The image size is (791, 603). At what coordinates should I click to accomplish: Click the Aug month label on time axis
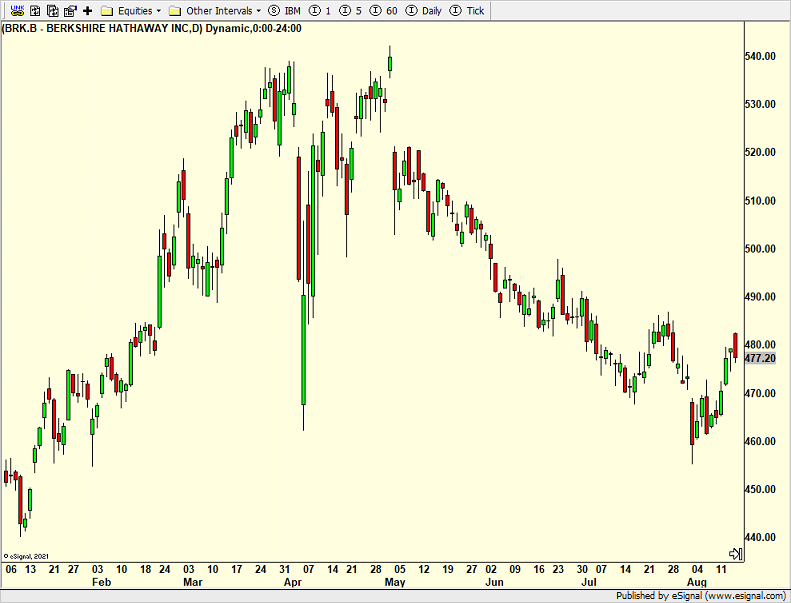697,582
